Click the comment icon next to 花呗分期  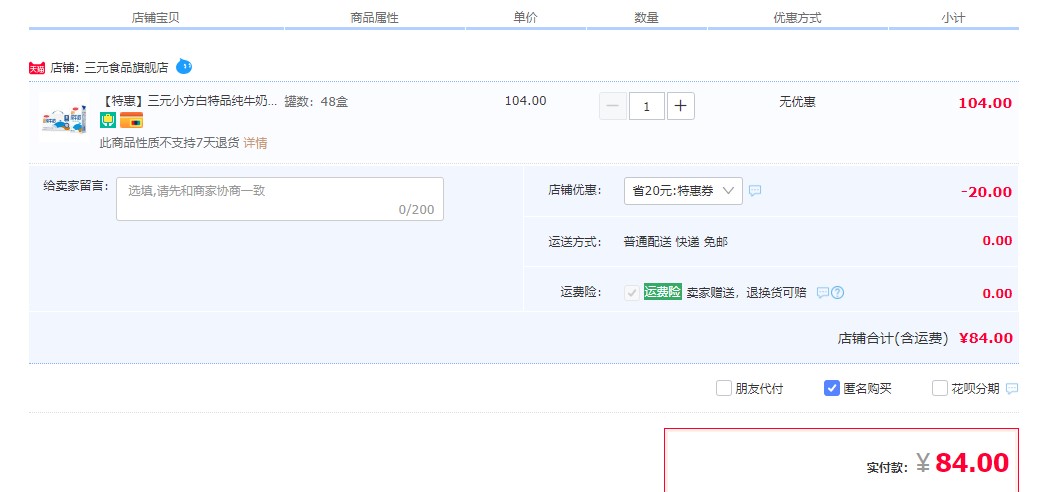click(1012, 389)
